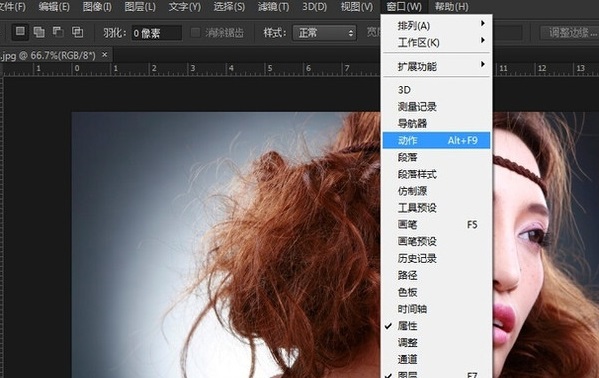Image resolution: width=599 pixels, height=378 pixels.
Task: Select the Add to Selection icon
Action: 39,32
